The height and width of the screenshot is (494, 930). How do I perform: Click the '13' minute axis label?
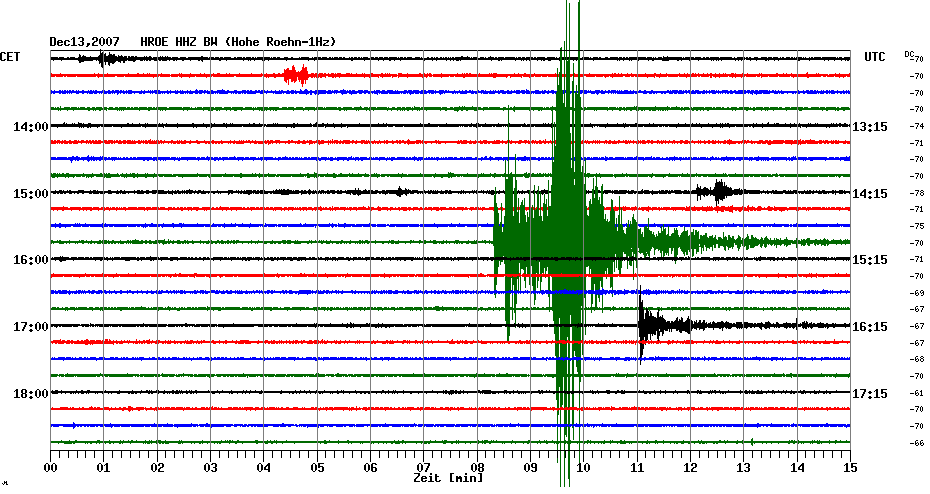point(744,468)
